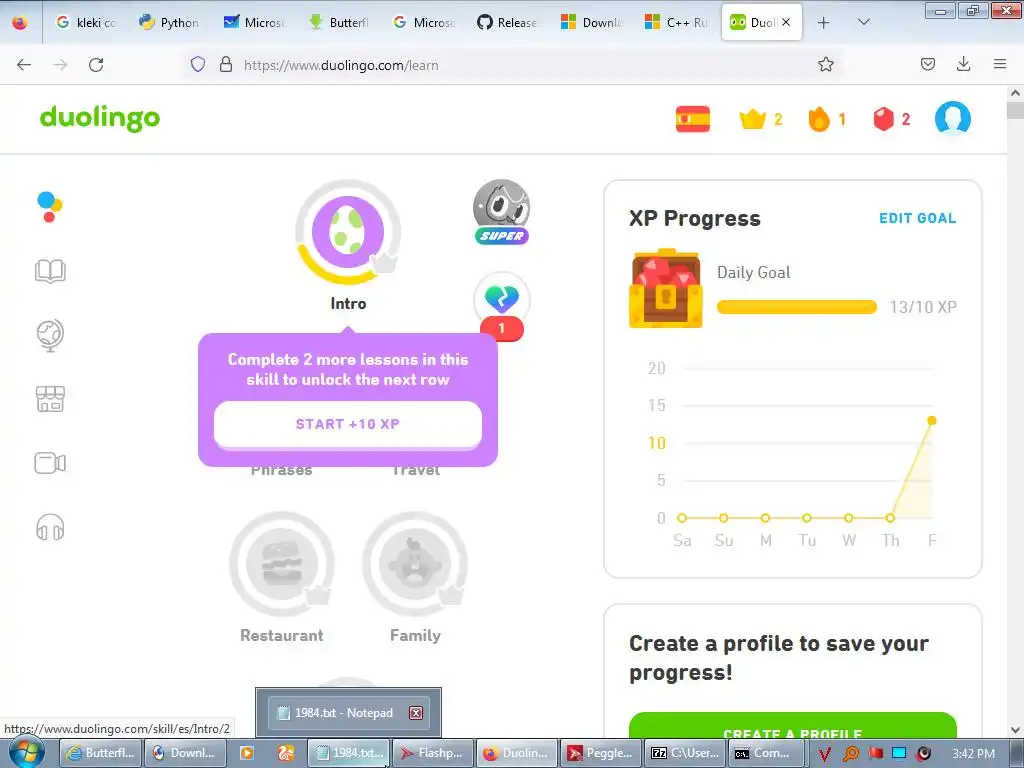Select the Intro skill egg icon
This screenshot has width=1024, height=768.
point(347,231)
